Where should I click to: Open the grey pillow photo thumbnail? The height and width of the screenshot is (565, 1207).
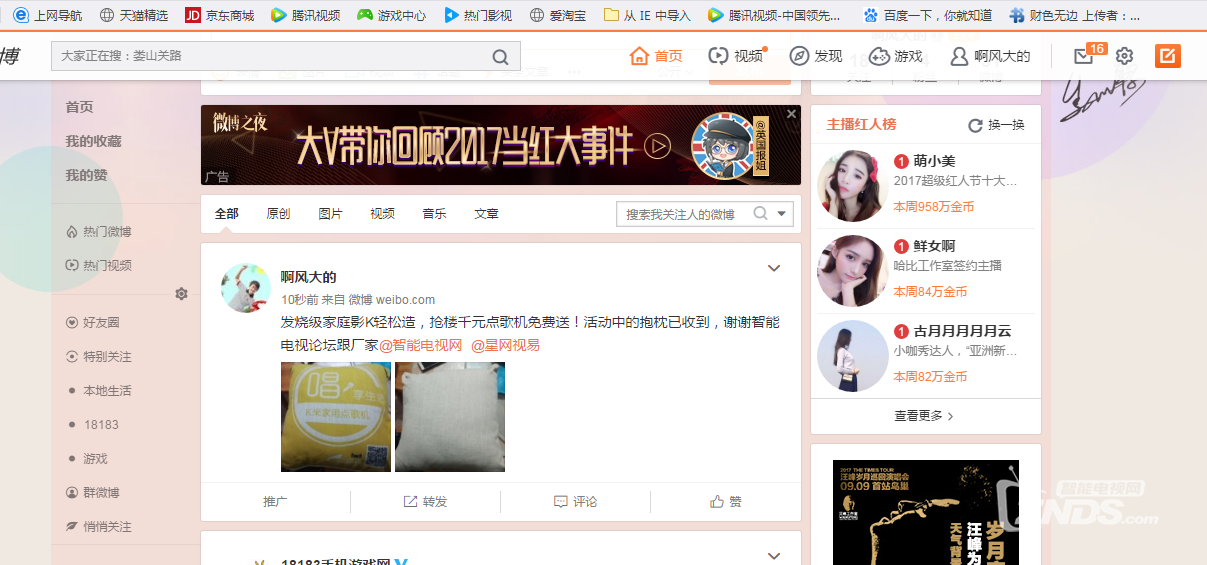pyautogui.click(x=450, y=417)
